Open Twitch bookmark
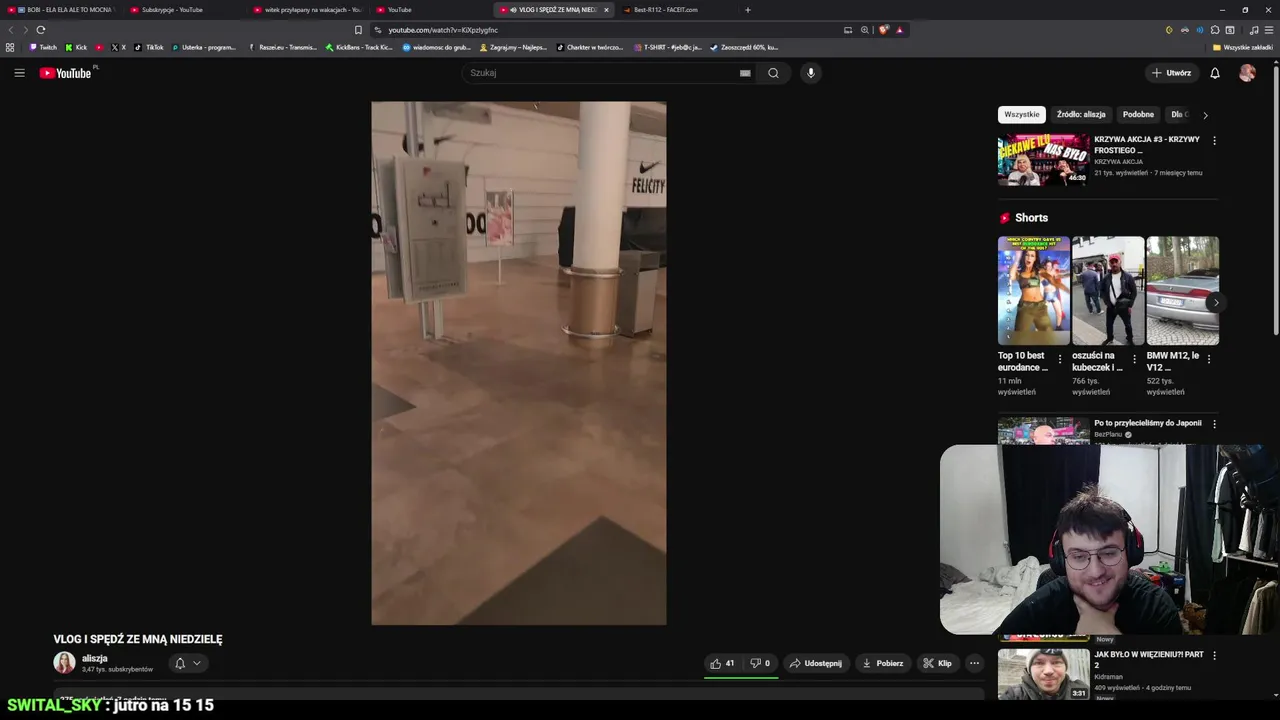The height and width of the screenshot is (720, 1280). (x=43, y=47)
